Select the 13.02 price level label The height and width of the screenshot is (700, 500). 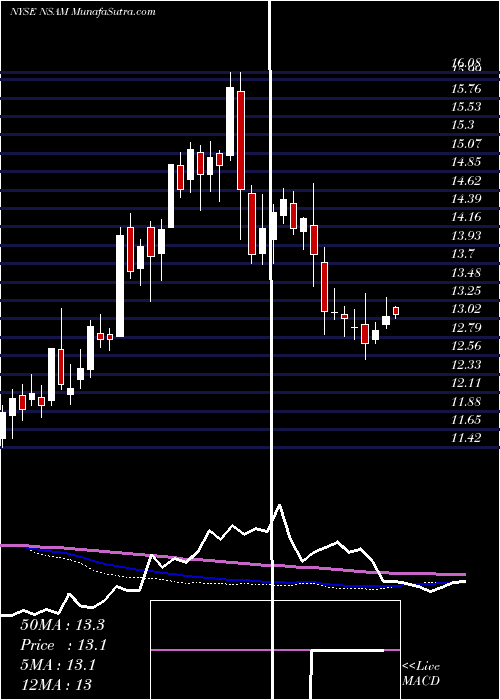[x=467, y=309]
